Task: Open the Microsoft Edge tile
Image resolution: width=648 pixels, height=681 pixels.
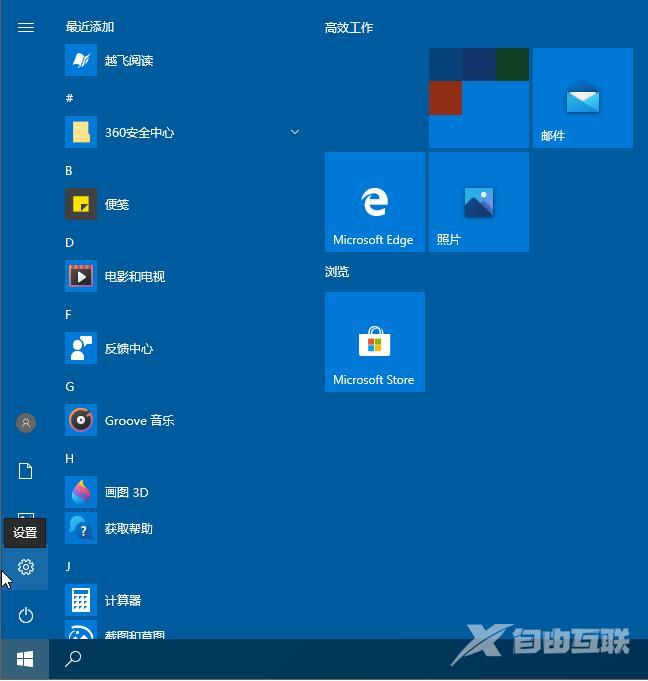Action: pyautogui.click(x=375, y=202)
